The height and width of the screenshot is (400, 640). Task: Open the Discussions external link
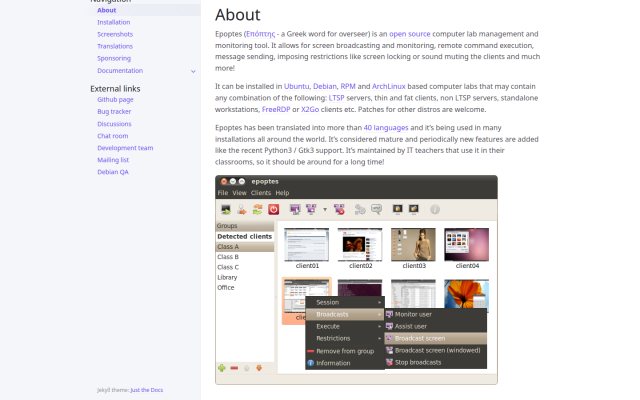[x=114, y=124]
